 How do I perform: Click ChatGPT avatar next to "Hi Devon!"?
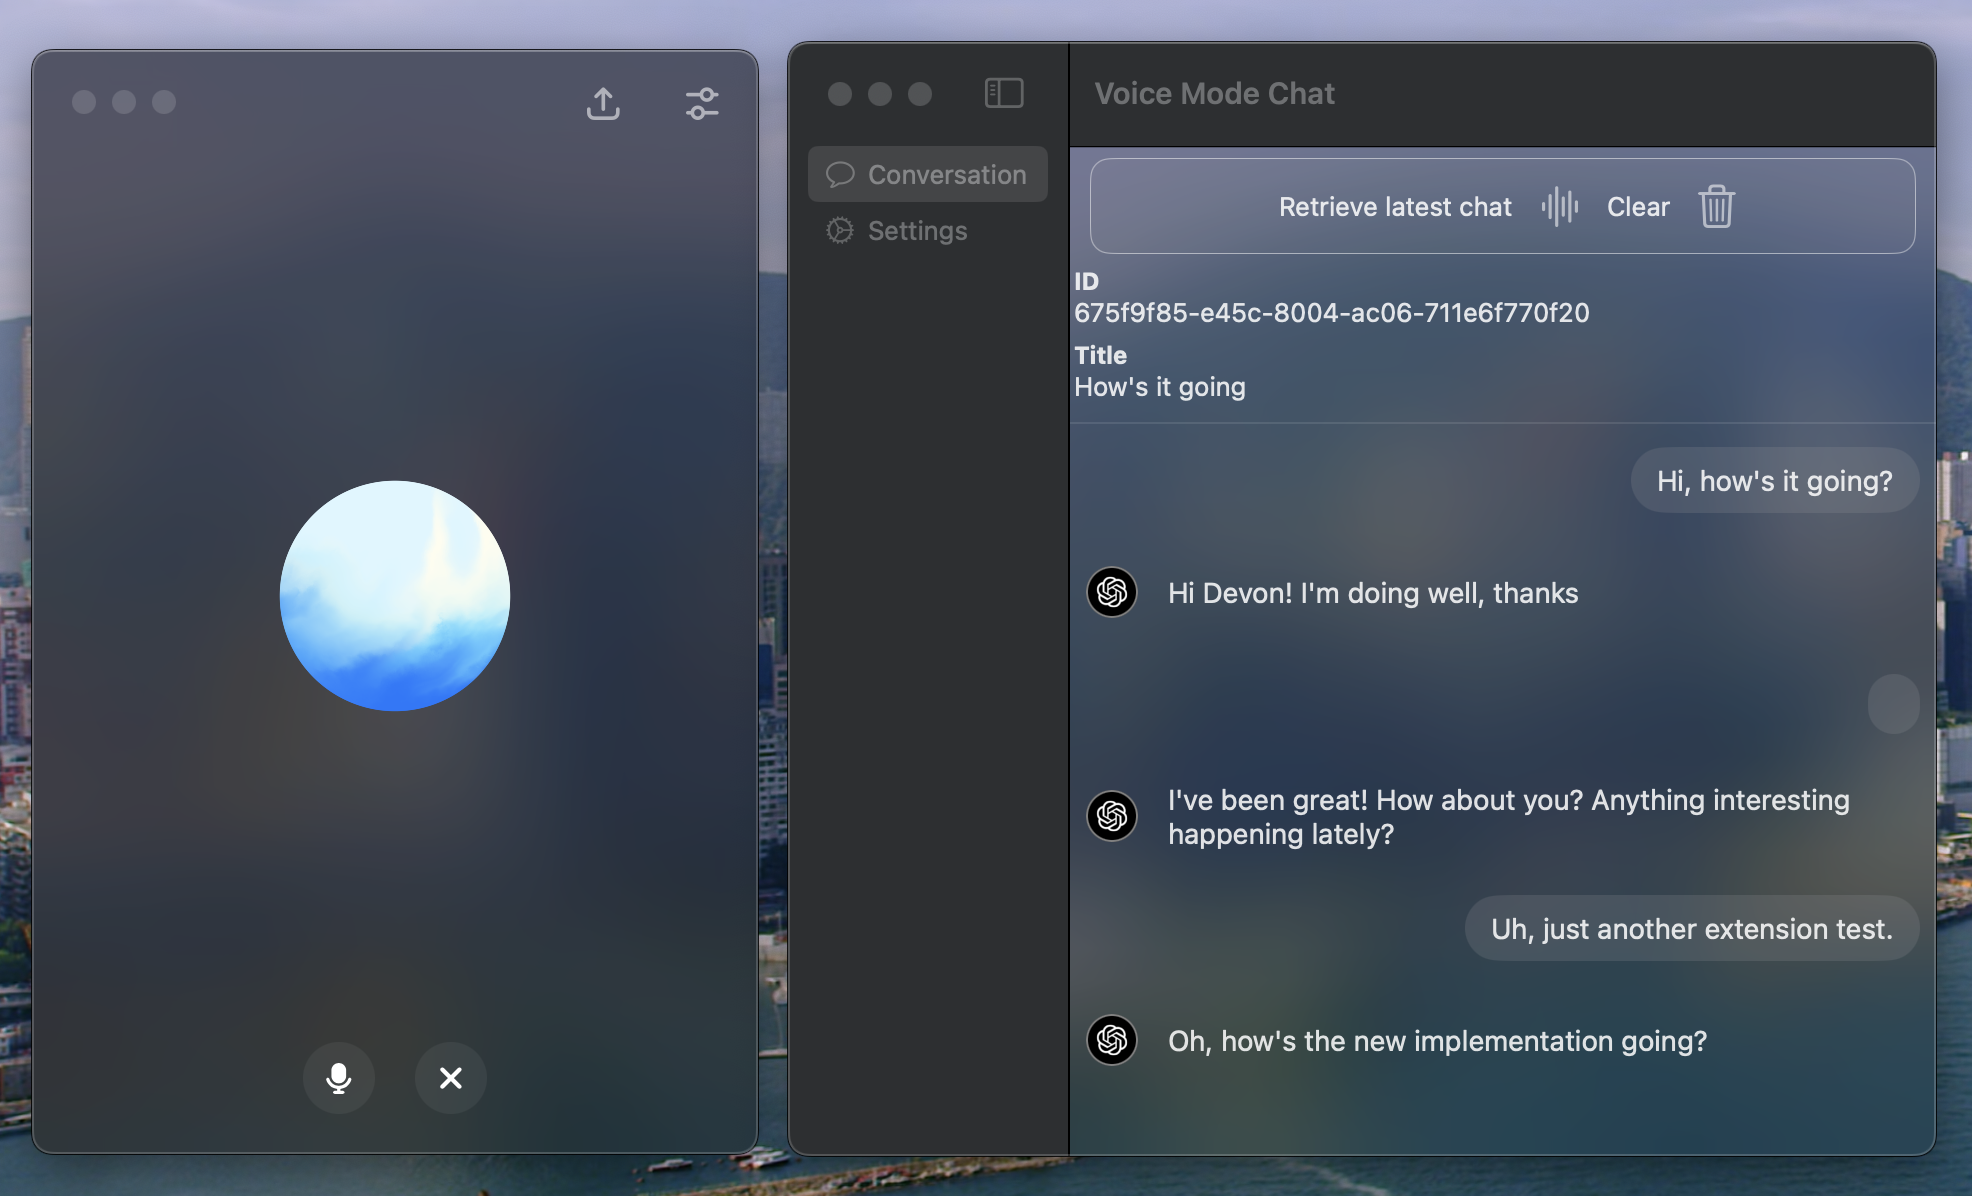tap(1112, 593)
